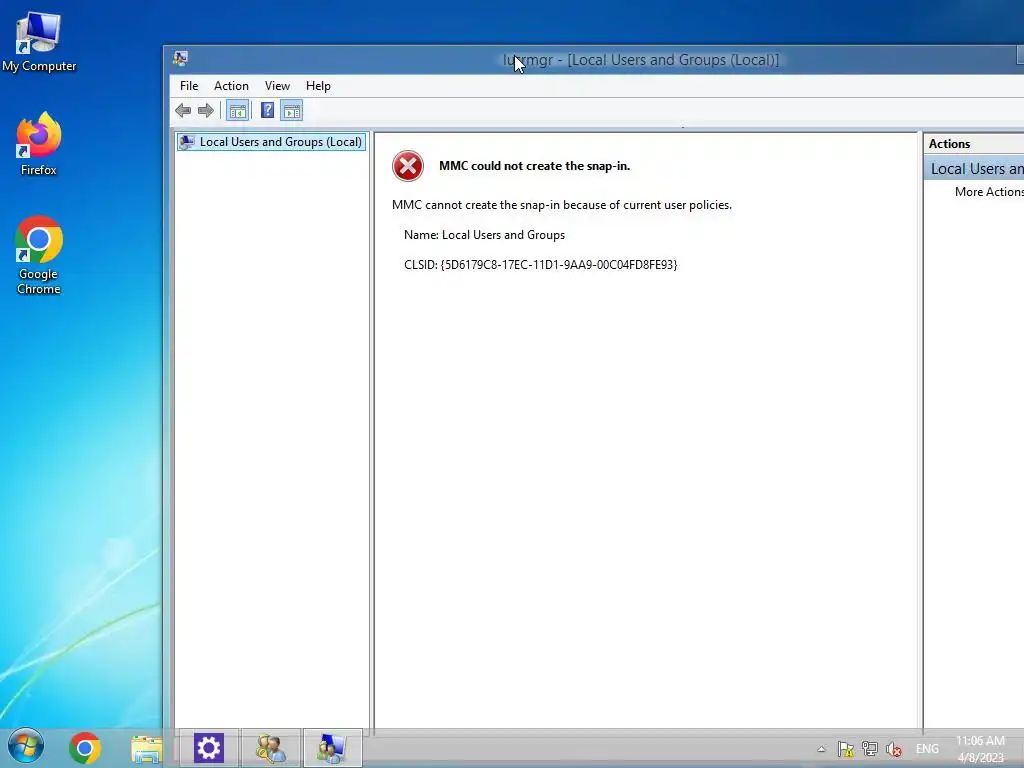Switch to the user accounts keys taskbar item

(270, 748)
